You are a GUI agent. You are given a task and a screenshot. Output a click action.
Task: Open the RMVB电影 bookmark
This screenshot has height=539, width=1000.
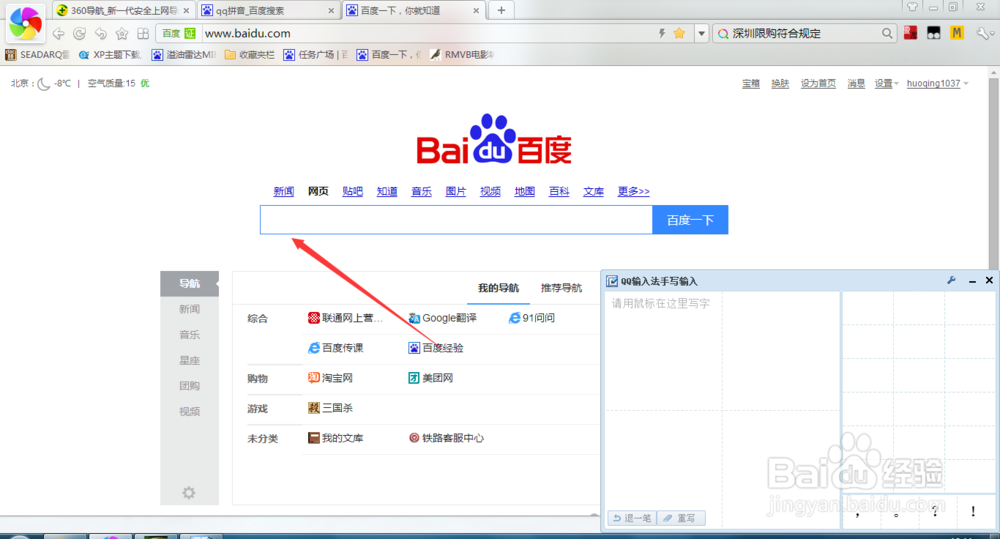pyautogui.click(x=462, y=55)
